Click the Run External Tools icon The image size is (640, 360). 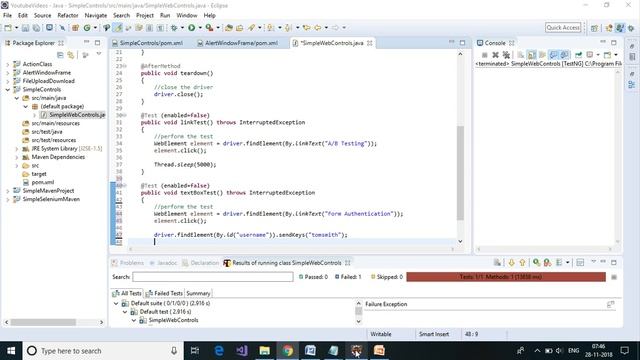209,28
